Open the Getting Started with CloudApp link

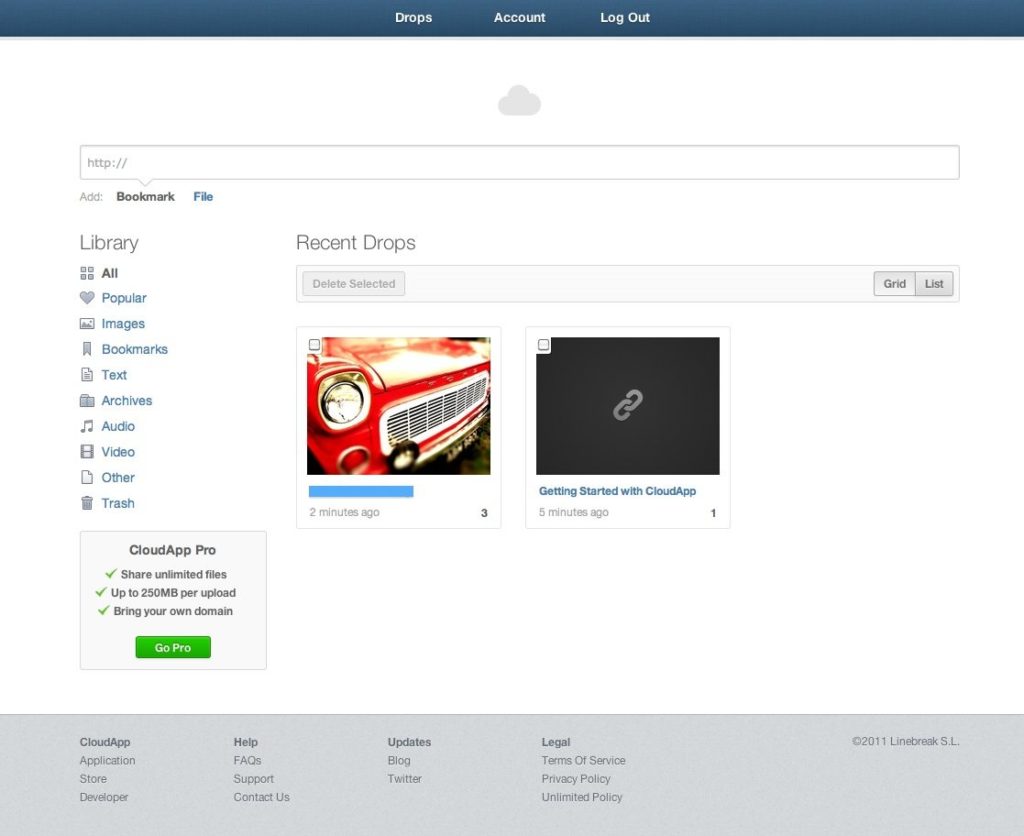(x=617, y=491)
